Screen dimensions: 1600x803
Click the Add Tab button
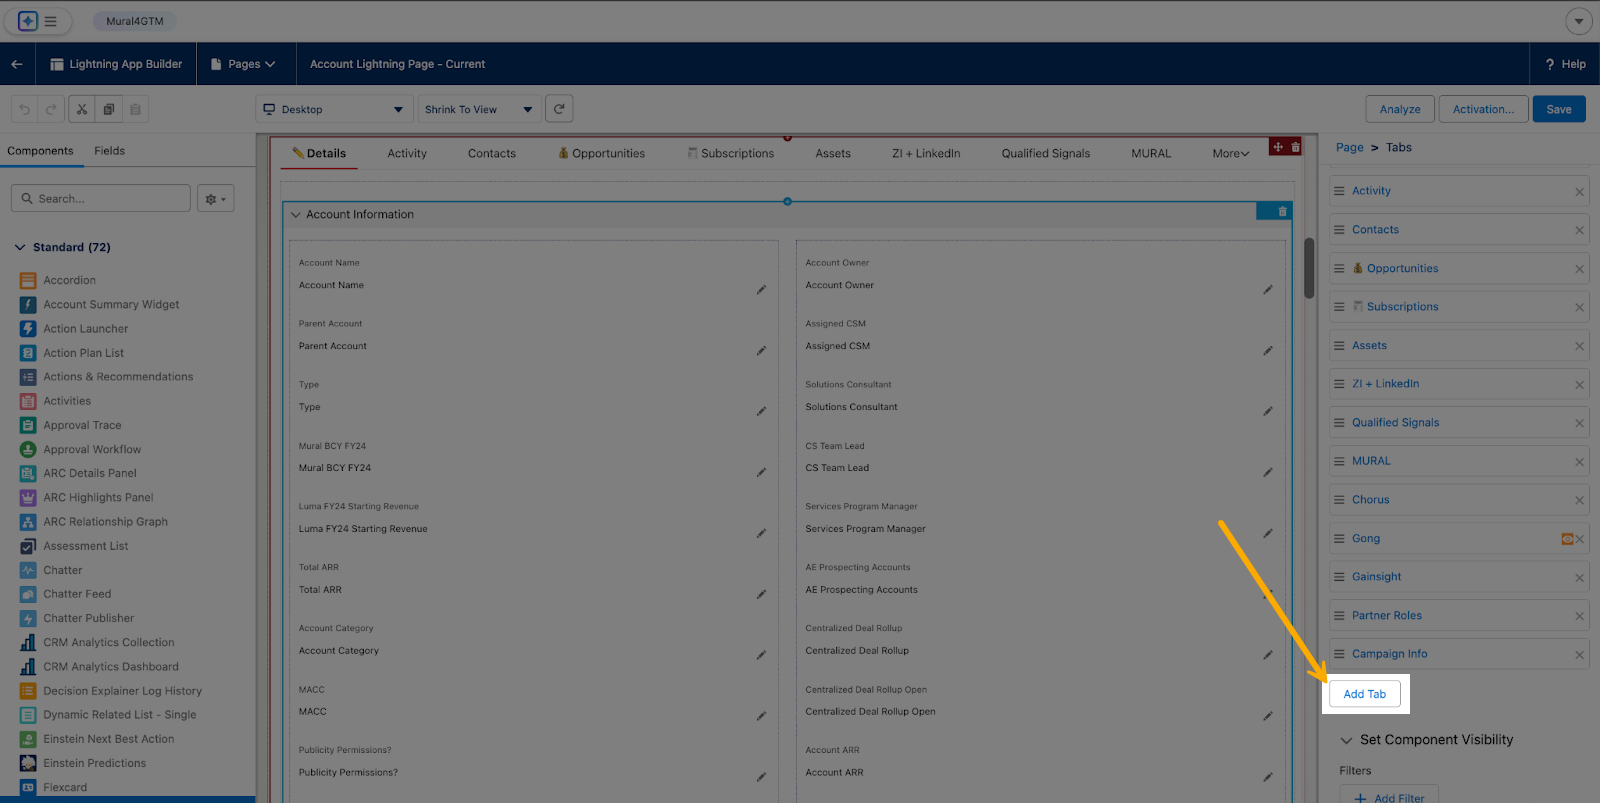click(1365, 694)
